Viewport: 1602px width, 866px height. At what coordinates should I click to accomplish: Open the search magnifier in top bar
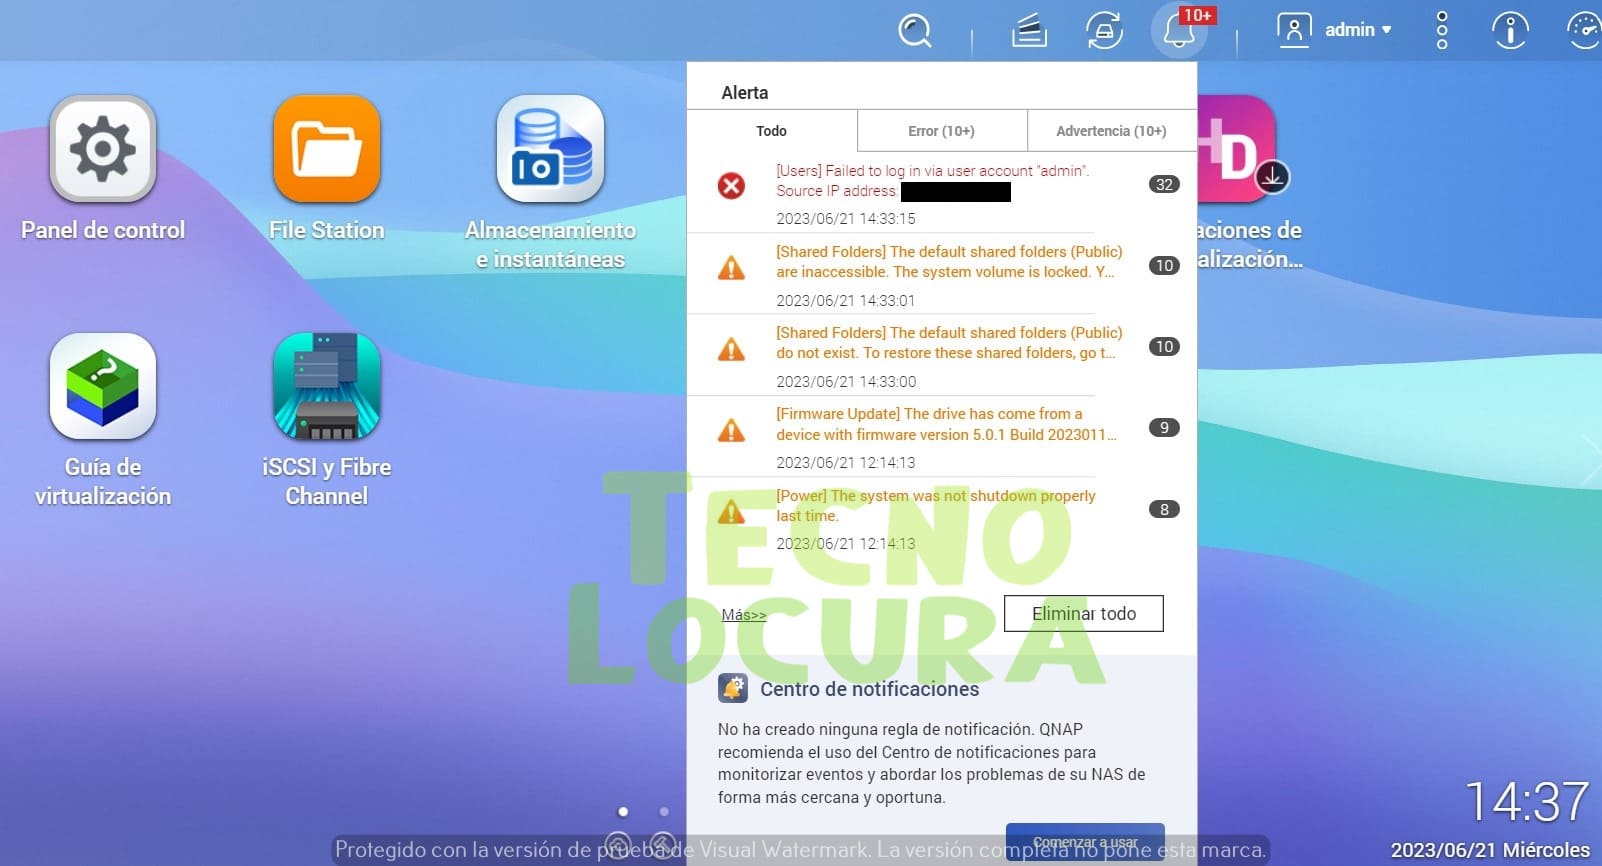(914, 30)
